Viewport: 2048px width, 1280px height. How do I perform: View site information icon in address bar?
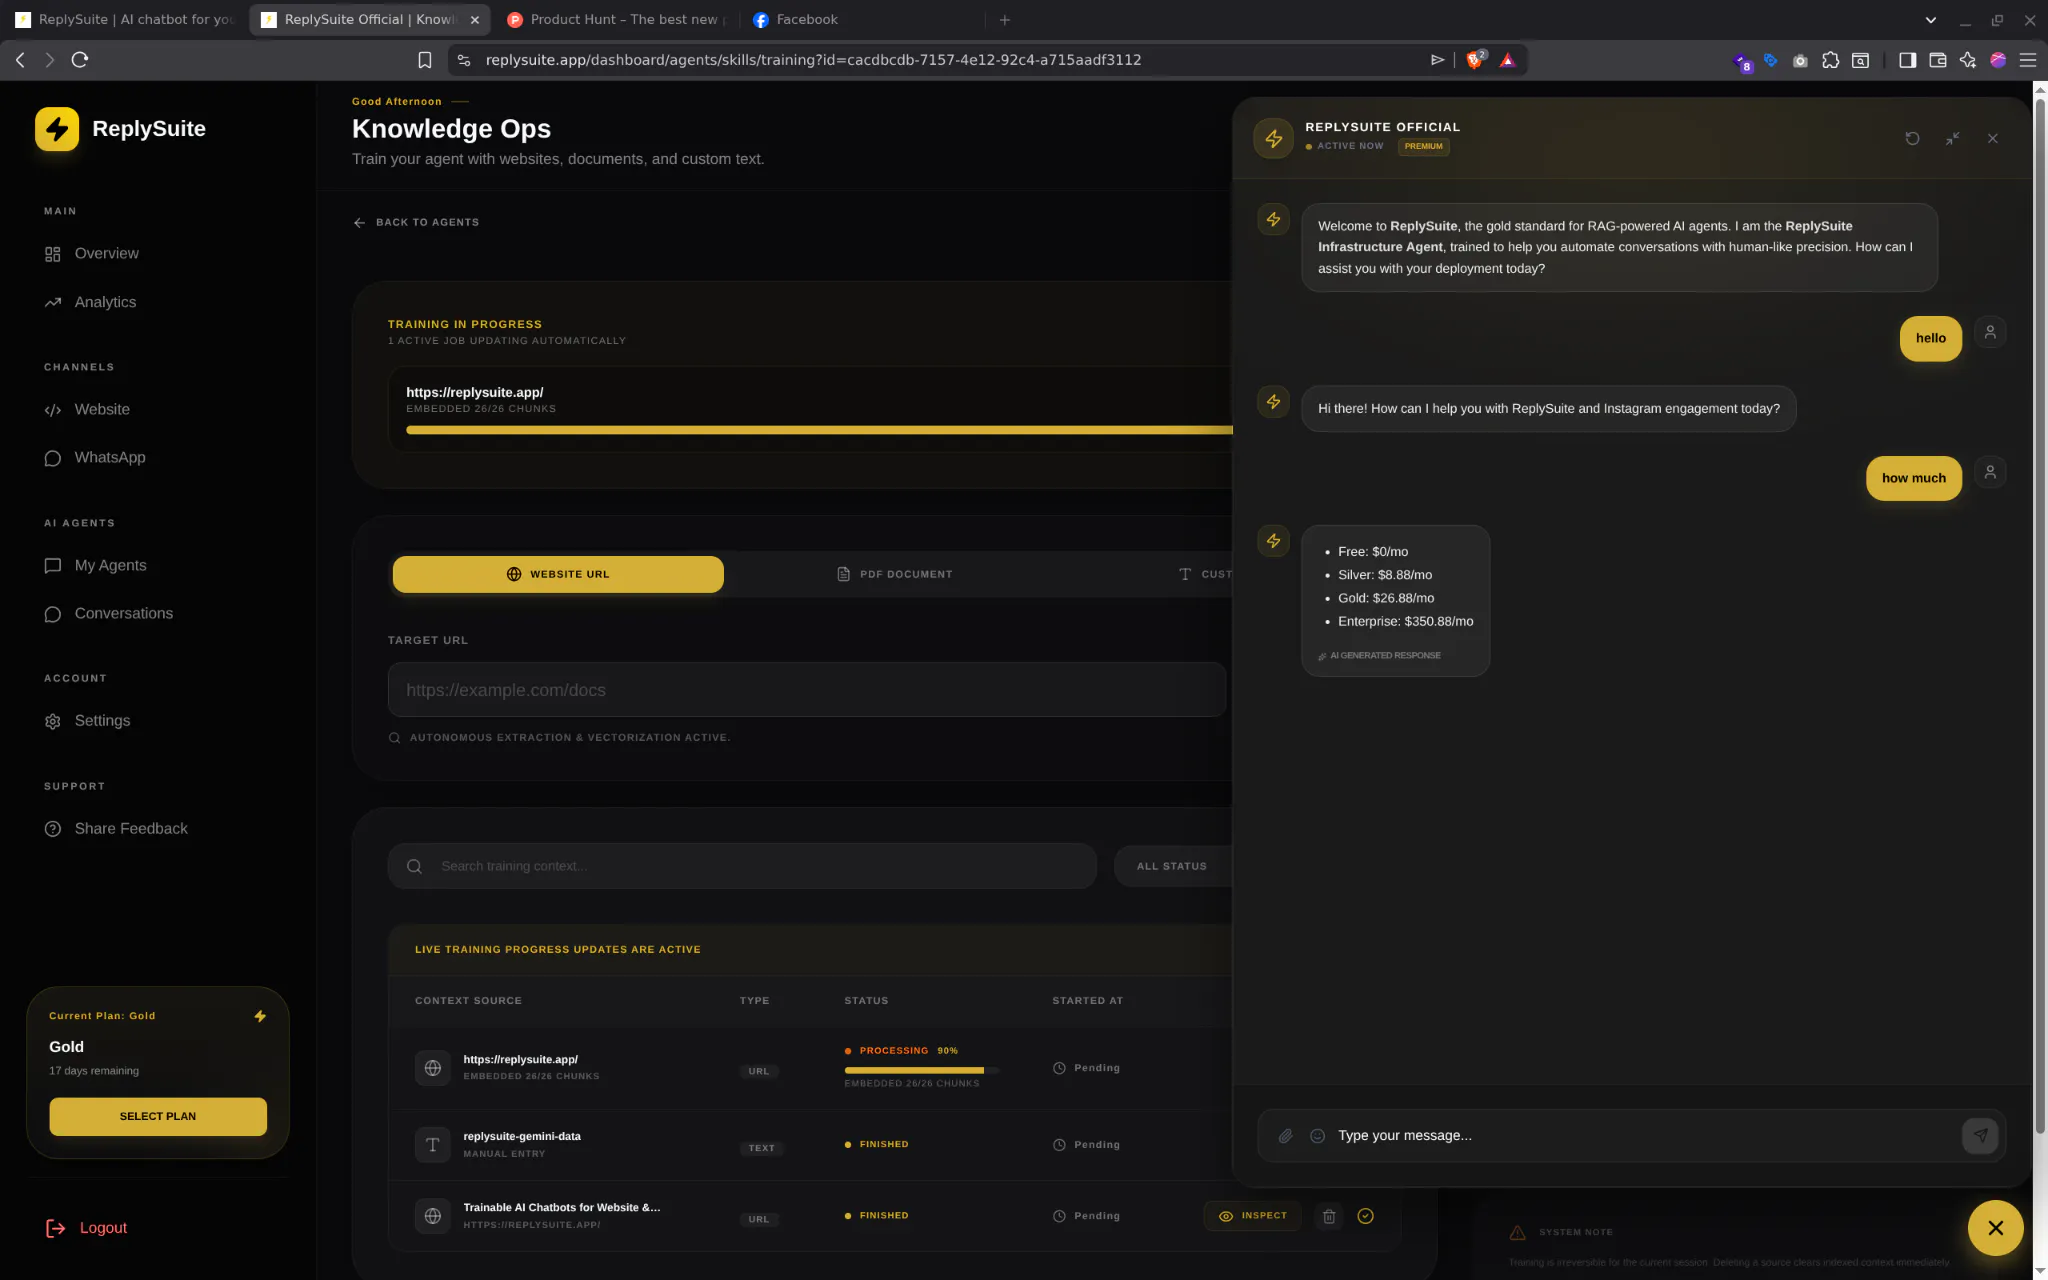point(463,60)
